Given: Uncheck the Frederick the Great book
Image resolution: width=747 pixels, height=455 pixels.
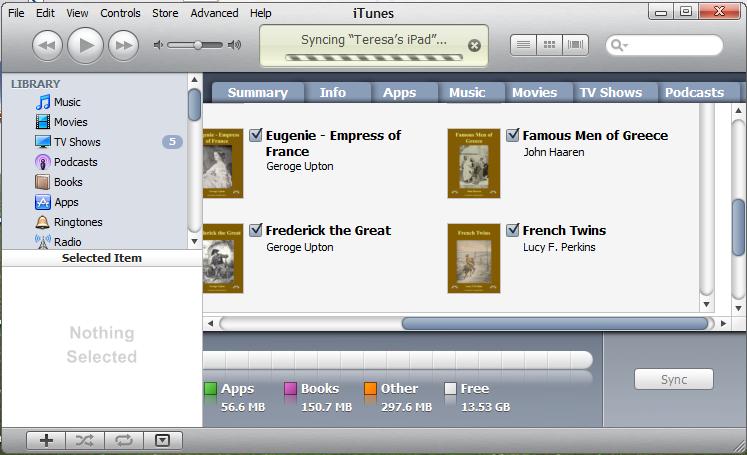Looking at the screenshot, I should click(x=256, y=230).
